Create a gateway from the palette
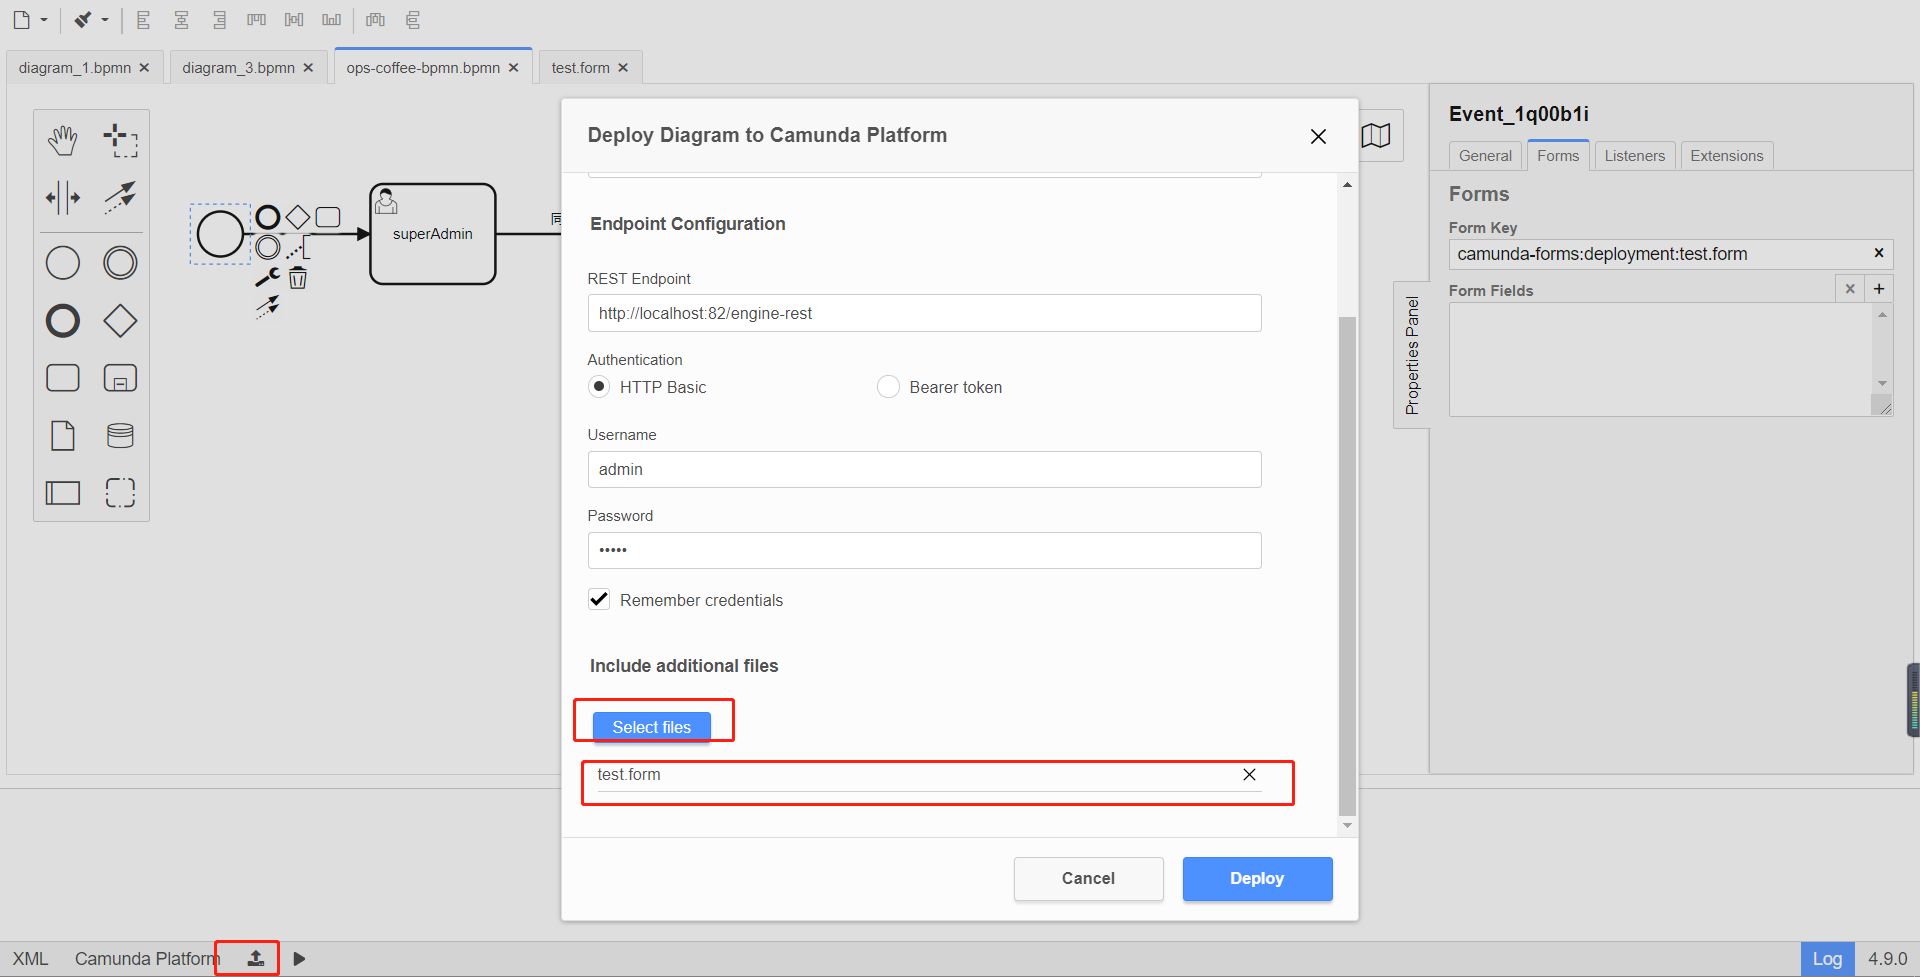 (x=120, y=321)
